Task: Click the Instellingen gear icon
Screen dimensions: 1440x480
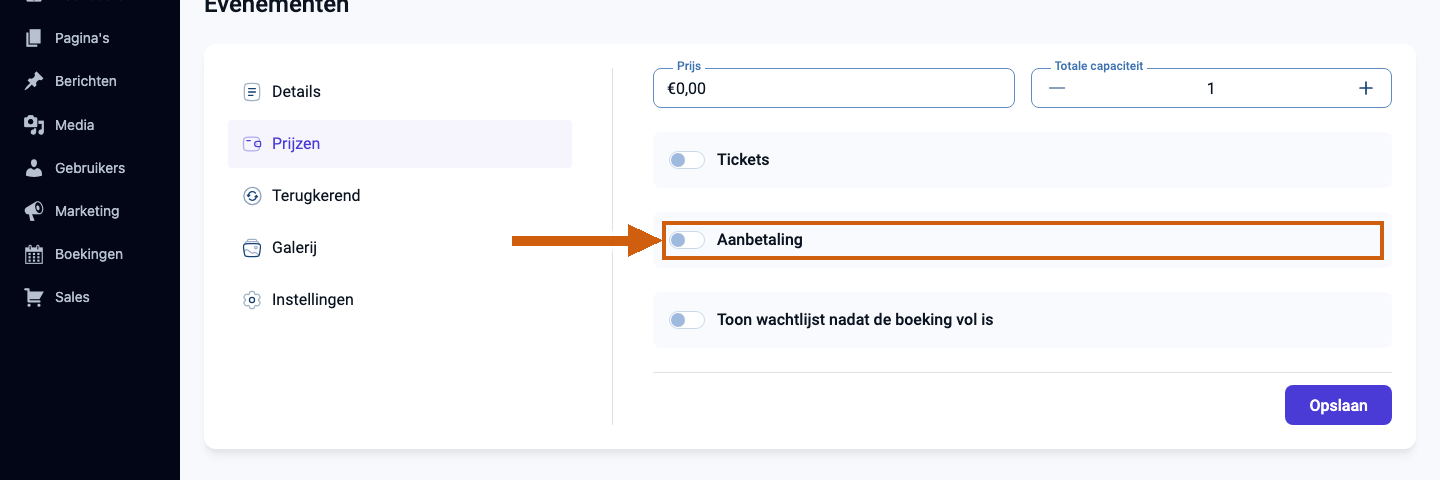Action: click(x=252, y=300)
